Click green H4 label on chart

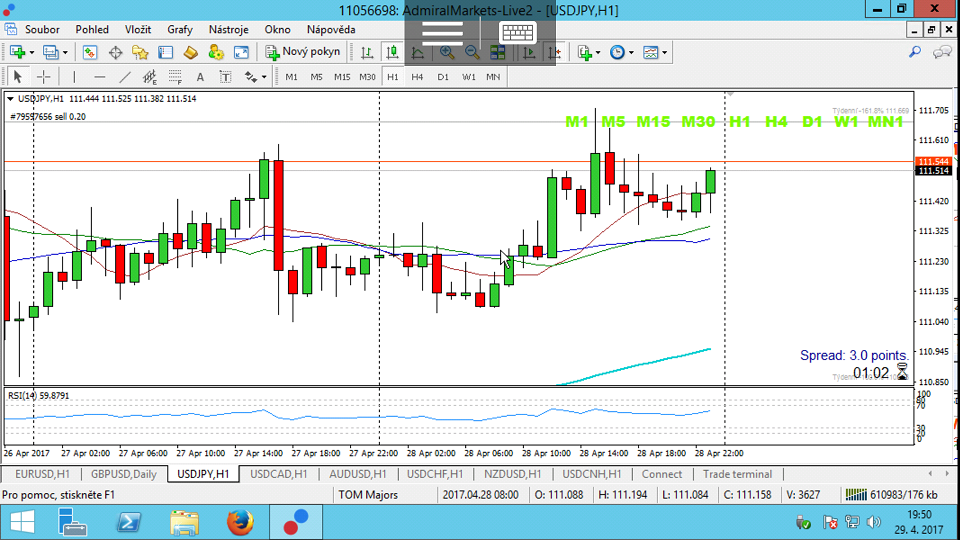pos(776,122)
